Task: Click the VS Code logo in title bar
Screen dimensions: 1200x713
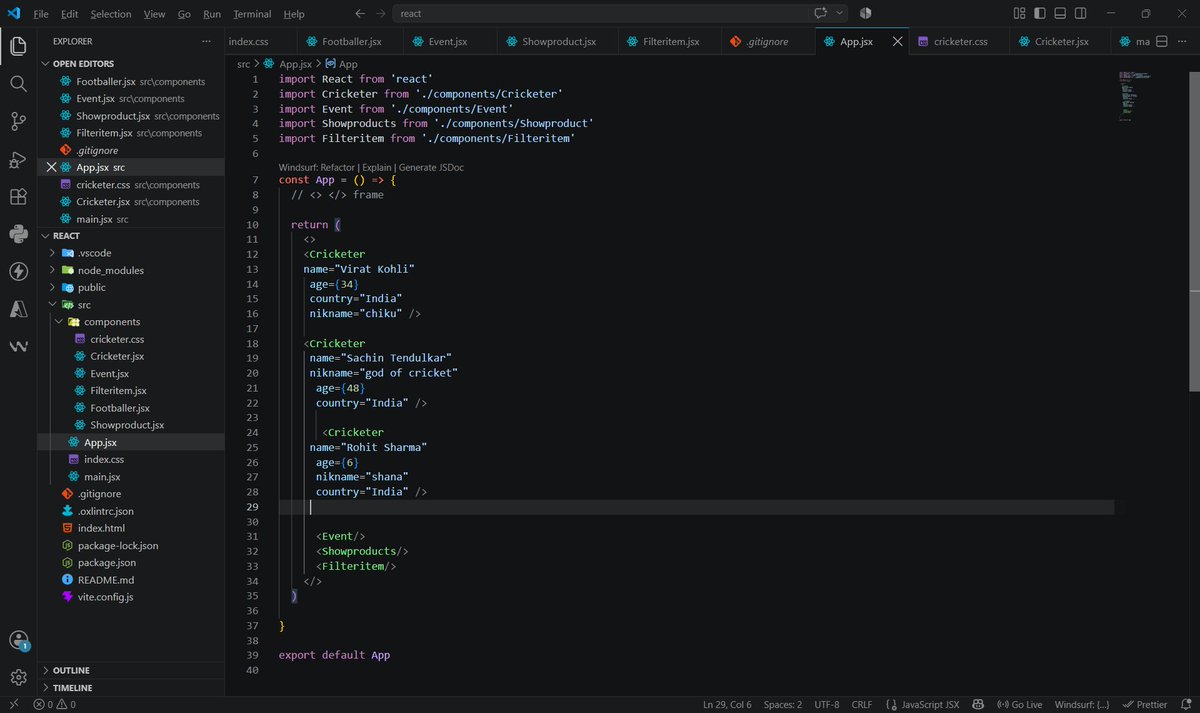Action: coord(14,13)
